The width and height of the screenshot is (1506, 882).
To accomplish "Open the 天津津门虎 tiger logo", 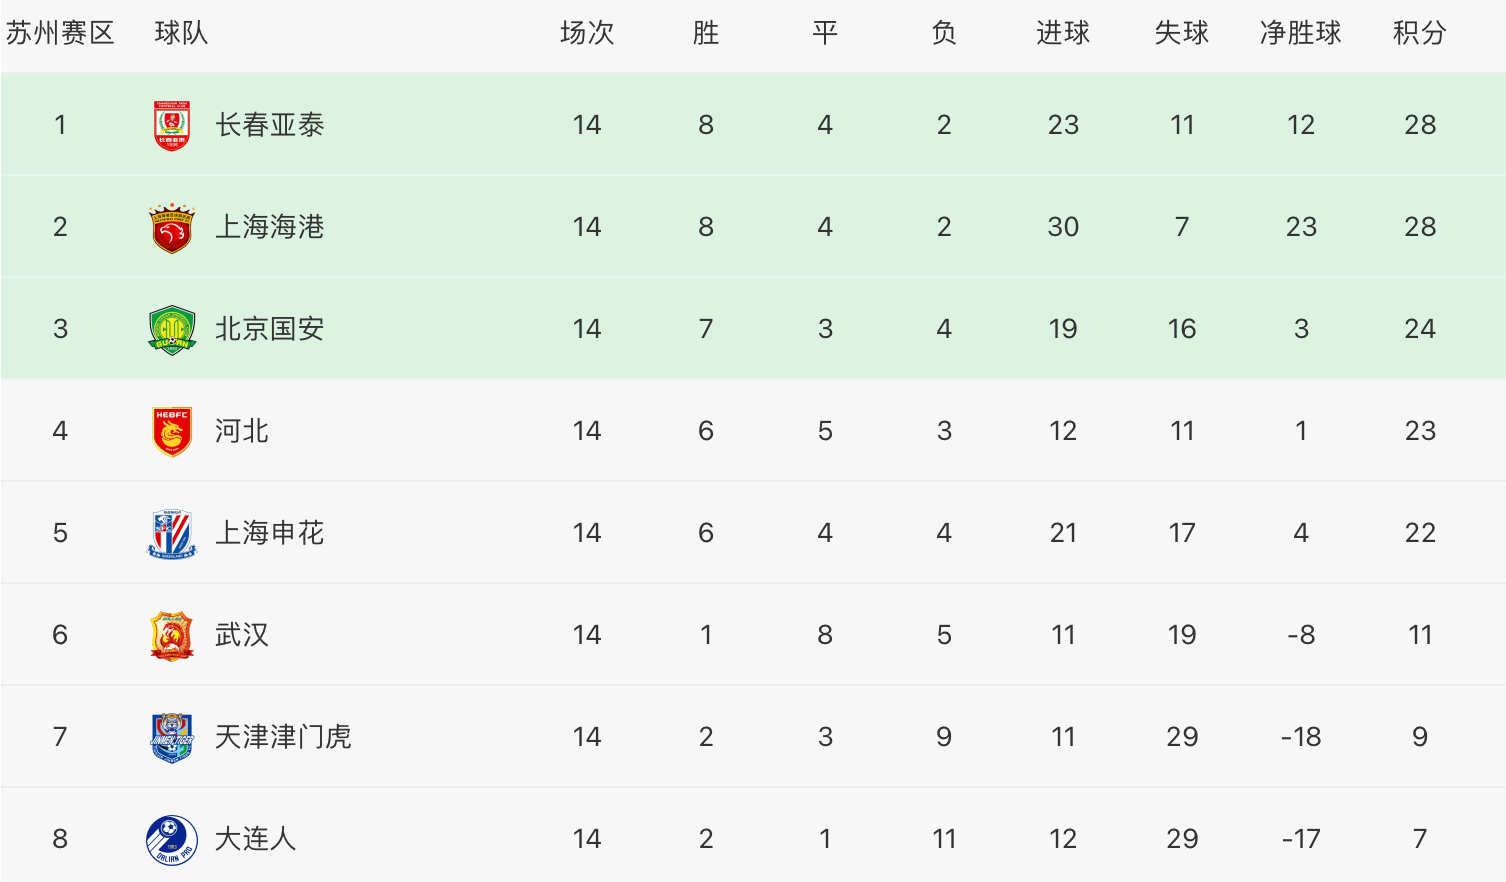I will click(172, 738).
